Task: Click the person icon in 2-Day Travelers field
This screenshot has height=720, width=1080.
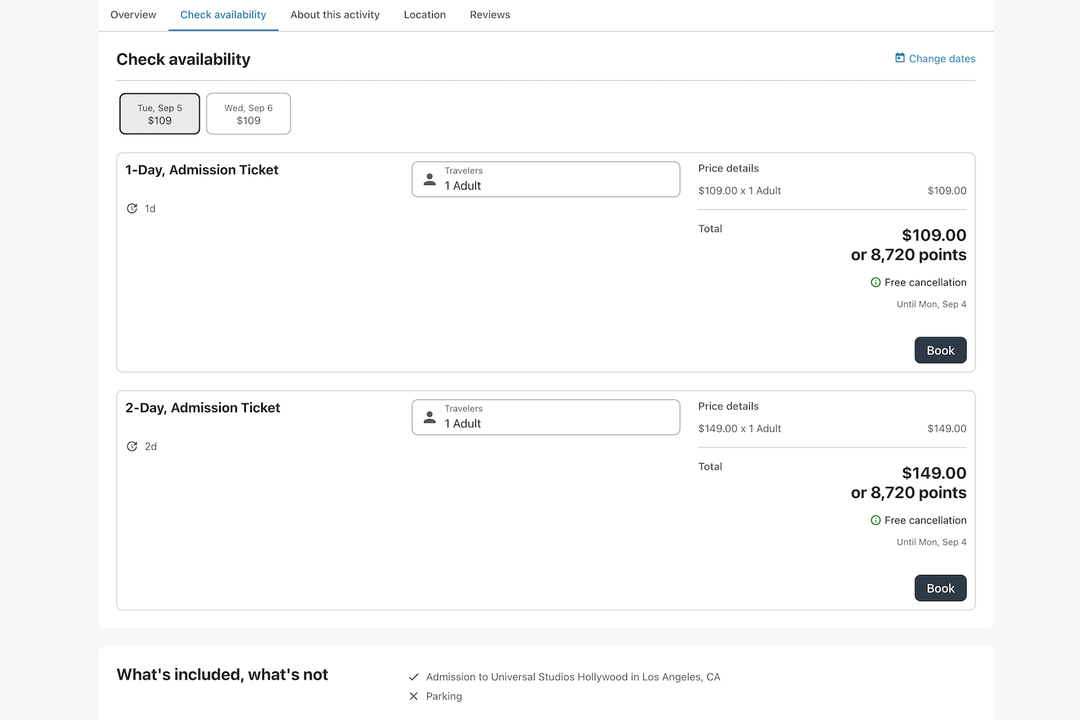Action: [430, 417]
